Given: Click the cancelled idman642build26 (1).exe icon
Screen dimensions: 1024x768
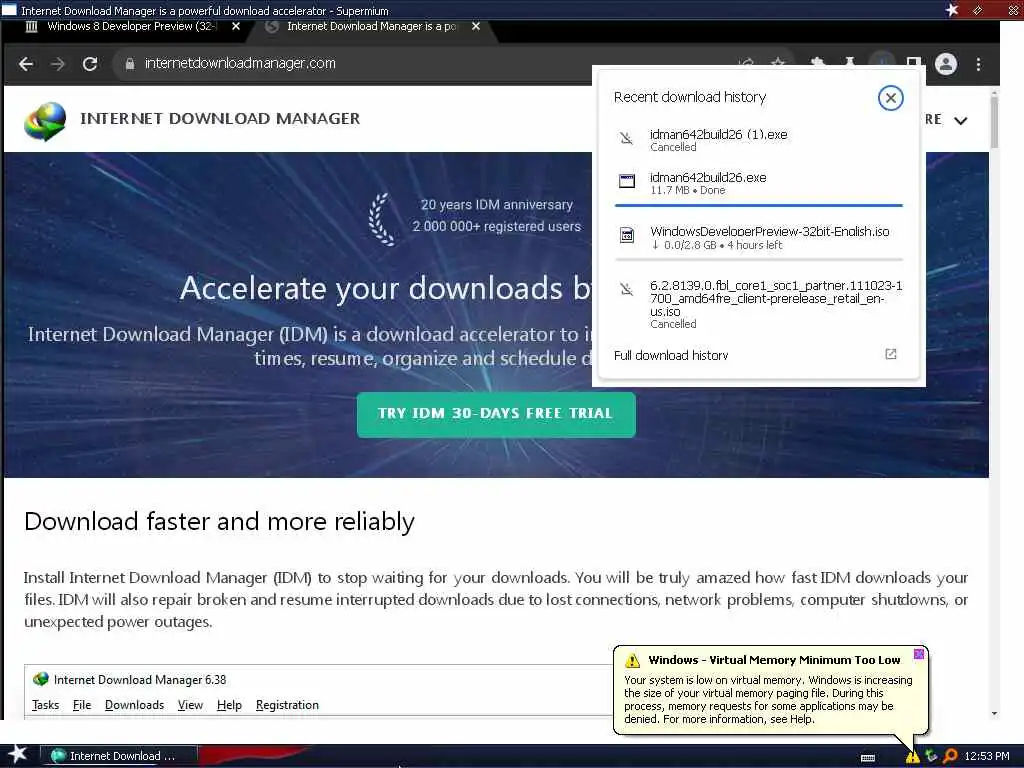Looking at the screenshot, I should point(626,138).
